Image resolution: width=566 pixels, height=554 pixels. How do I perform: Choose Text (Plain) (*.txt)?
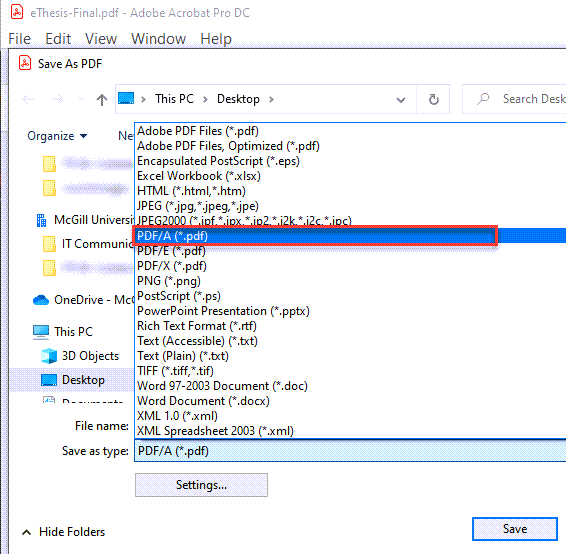(183, 356)
